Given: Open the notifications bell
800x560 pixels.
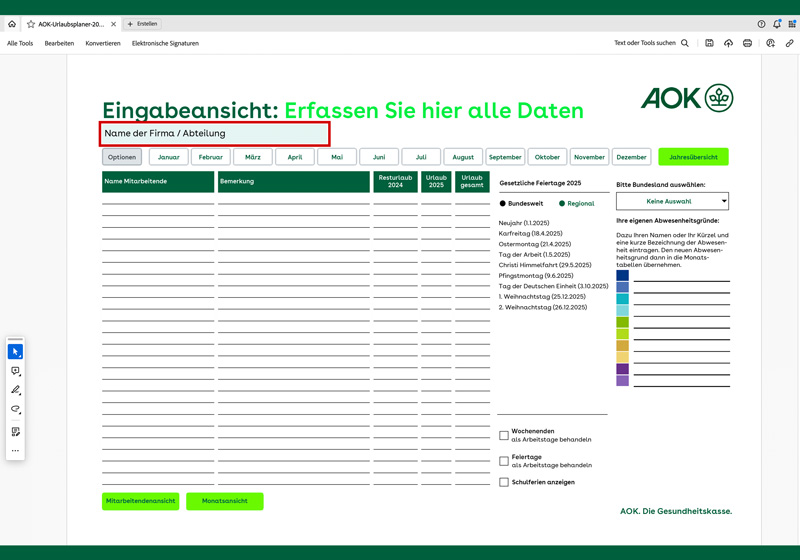Looking at the screenshot, I should click(x=777, y=24).
